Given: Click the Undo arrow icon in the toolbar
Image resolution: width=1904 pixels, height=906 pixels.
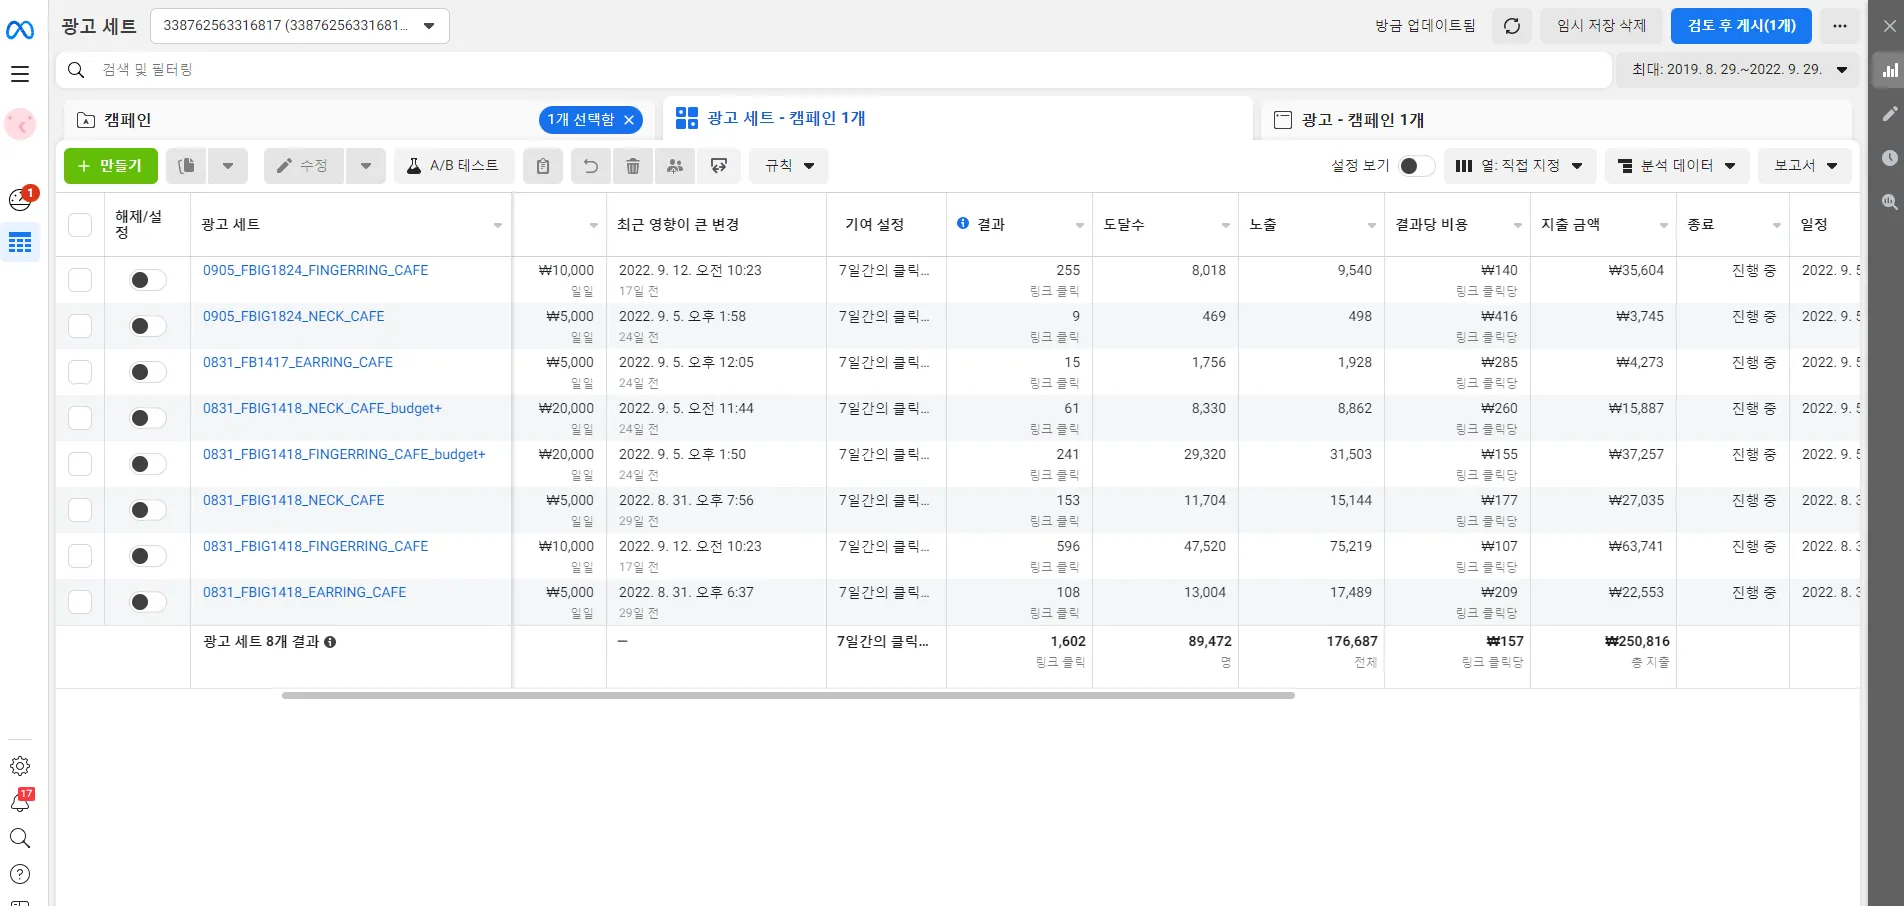Looking at the screenshot, I should (x=590, y=166).
